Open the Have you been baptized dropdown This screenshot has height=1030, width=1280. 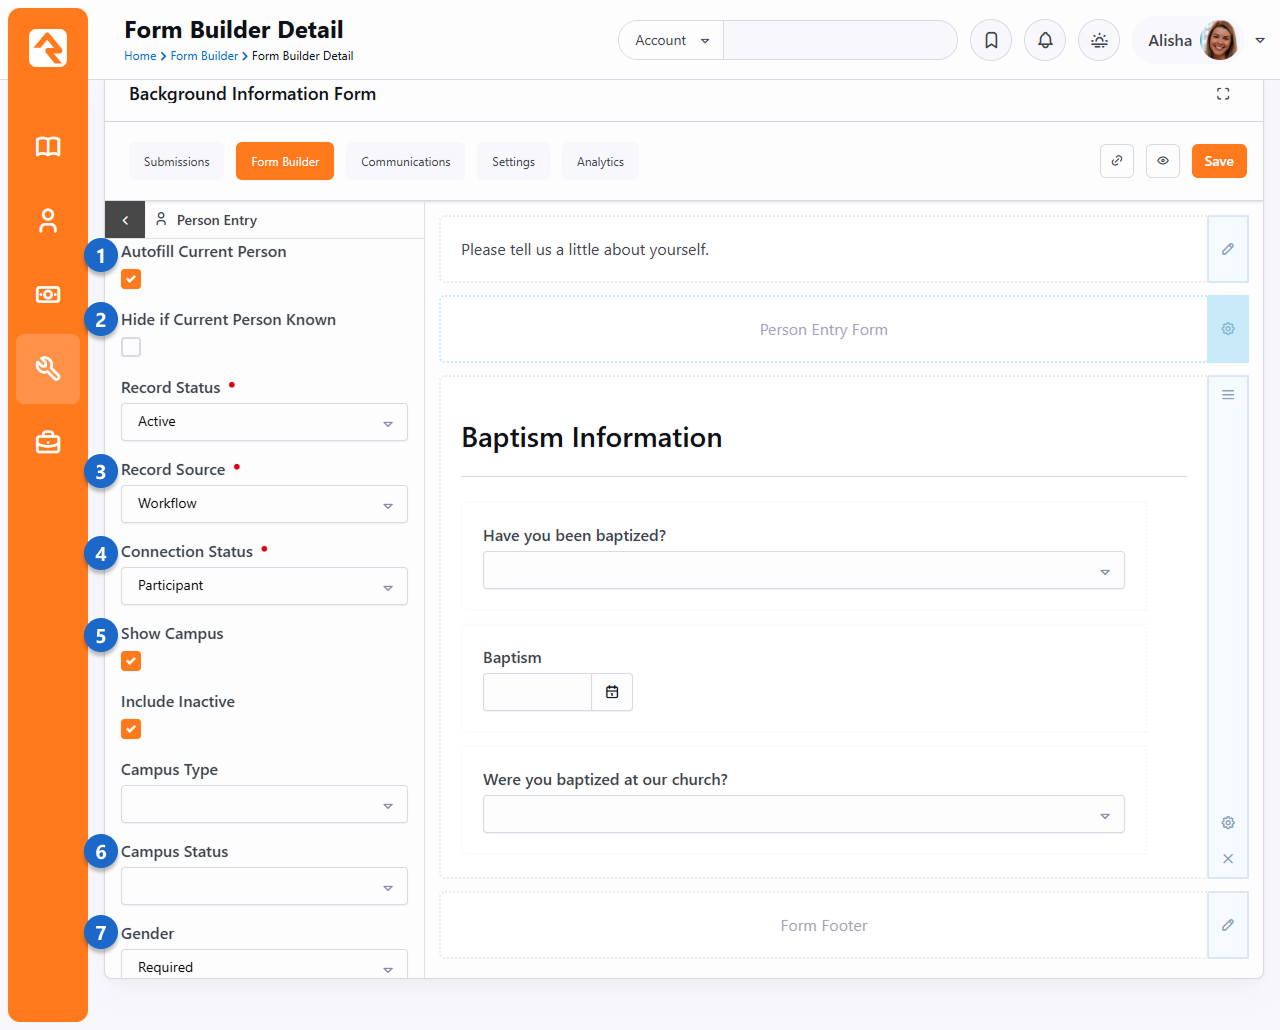803,571
